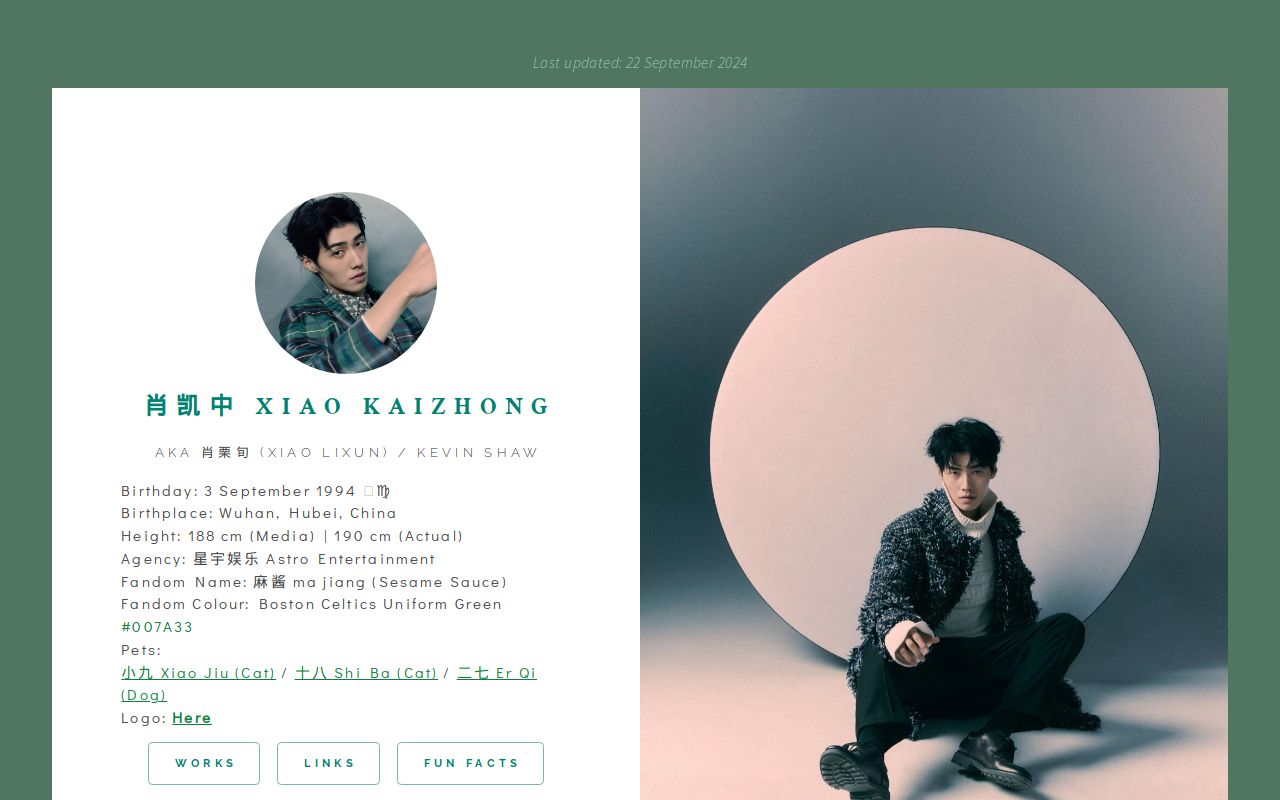Click the Agency Astro Entertainment line
Screen dimensions: 1280x800
pyautogui.click(x=278, y=559)
